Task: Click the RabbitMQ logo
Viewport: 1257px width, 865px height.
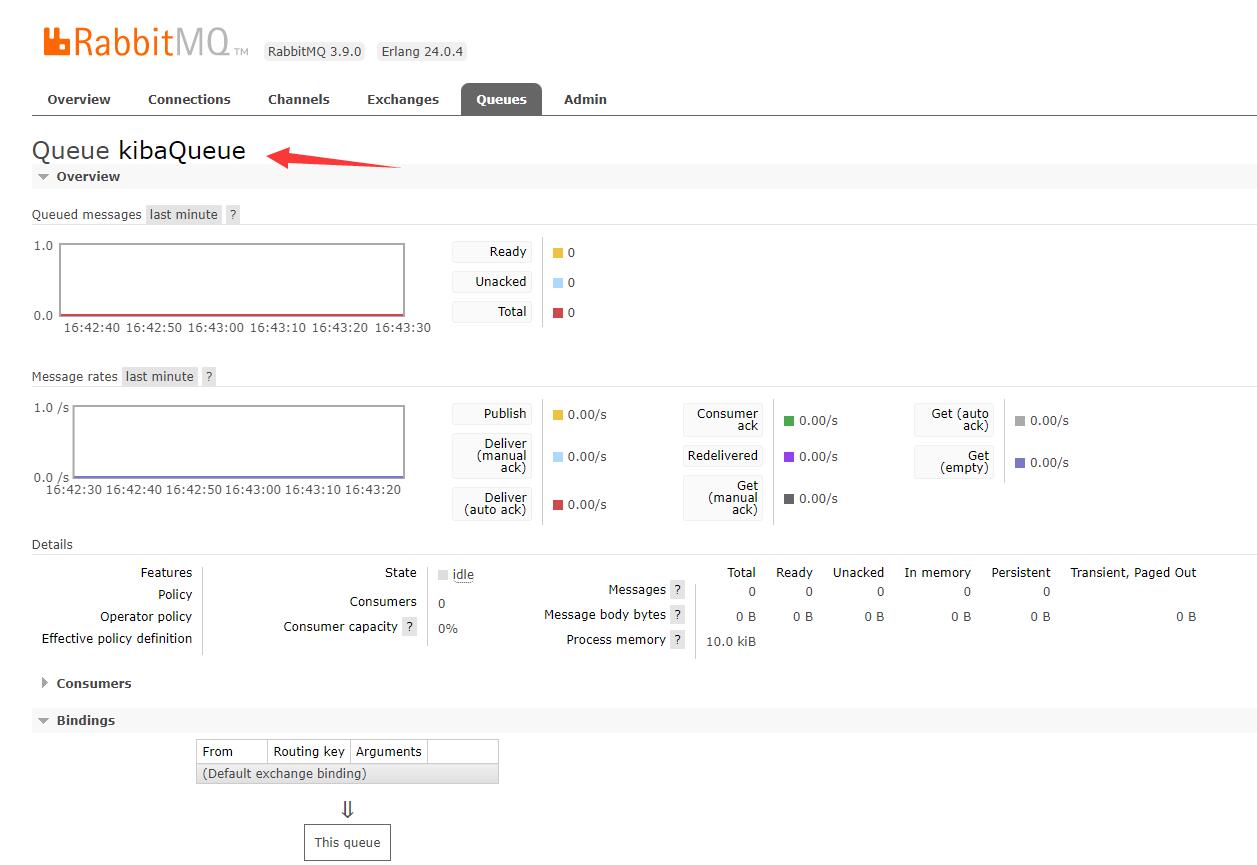Action: click(145, 43)
